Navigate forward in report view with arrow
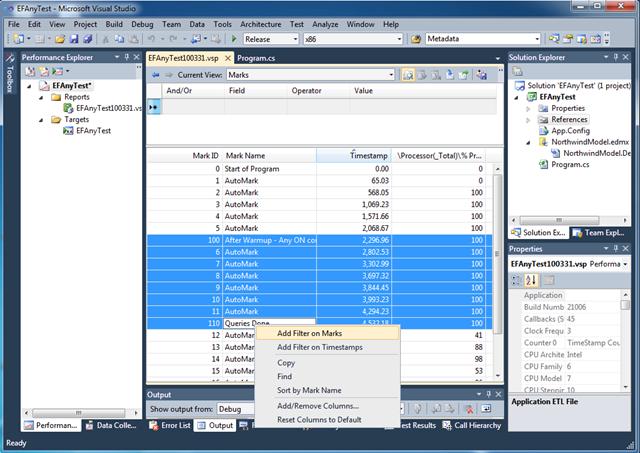Screen dimensions: 640x453 click(x=169, y=75)
